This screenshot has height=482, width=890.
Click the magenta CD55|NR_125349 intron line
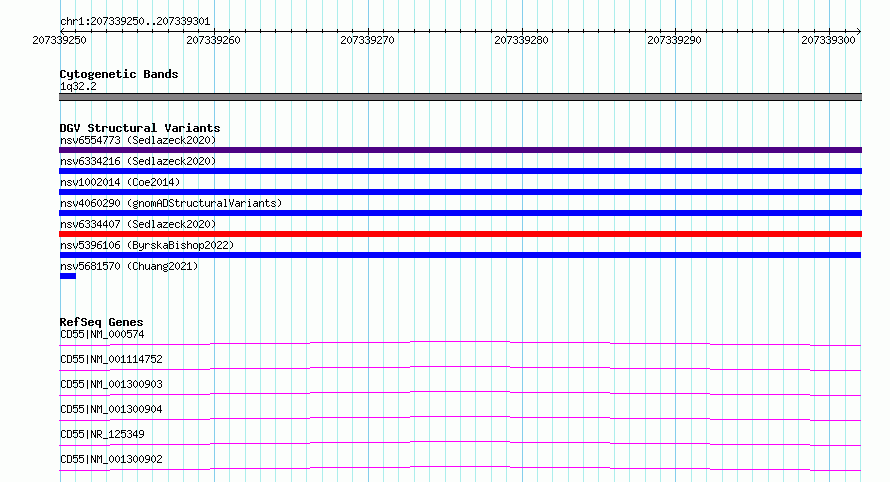[x=460, y=443]
